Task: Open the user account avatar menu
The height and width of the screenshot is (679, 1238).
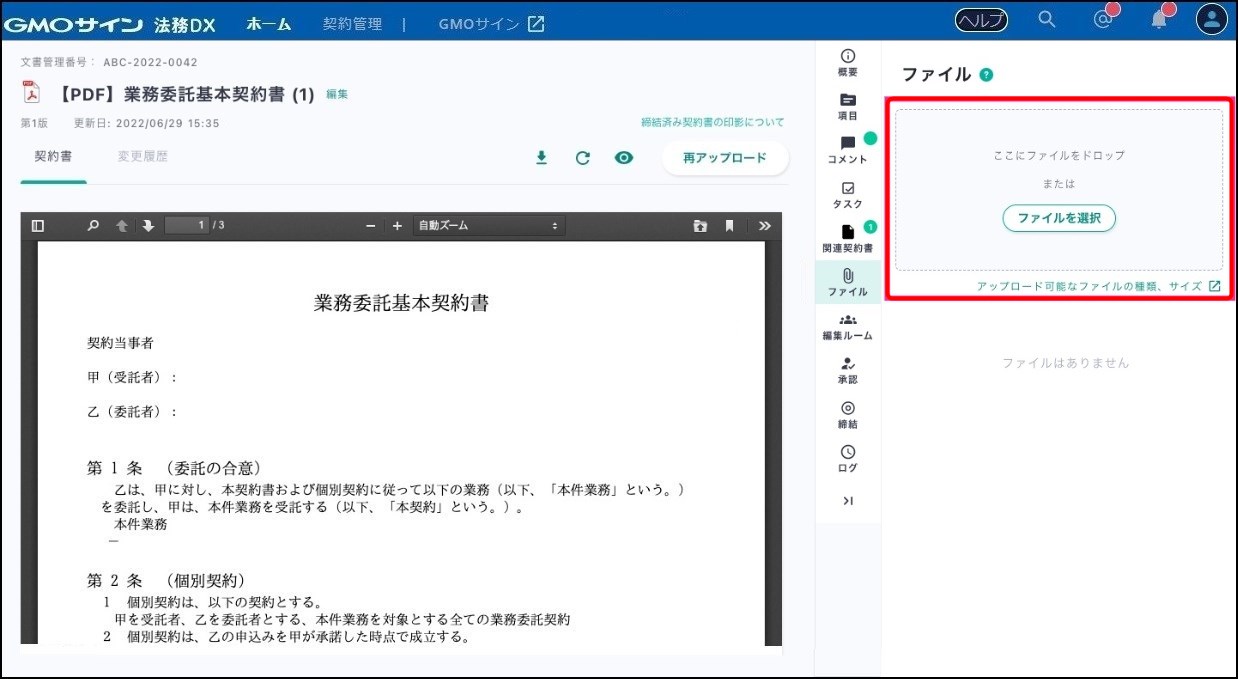Action: click(x=1211, y=20)
